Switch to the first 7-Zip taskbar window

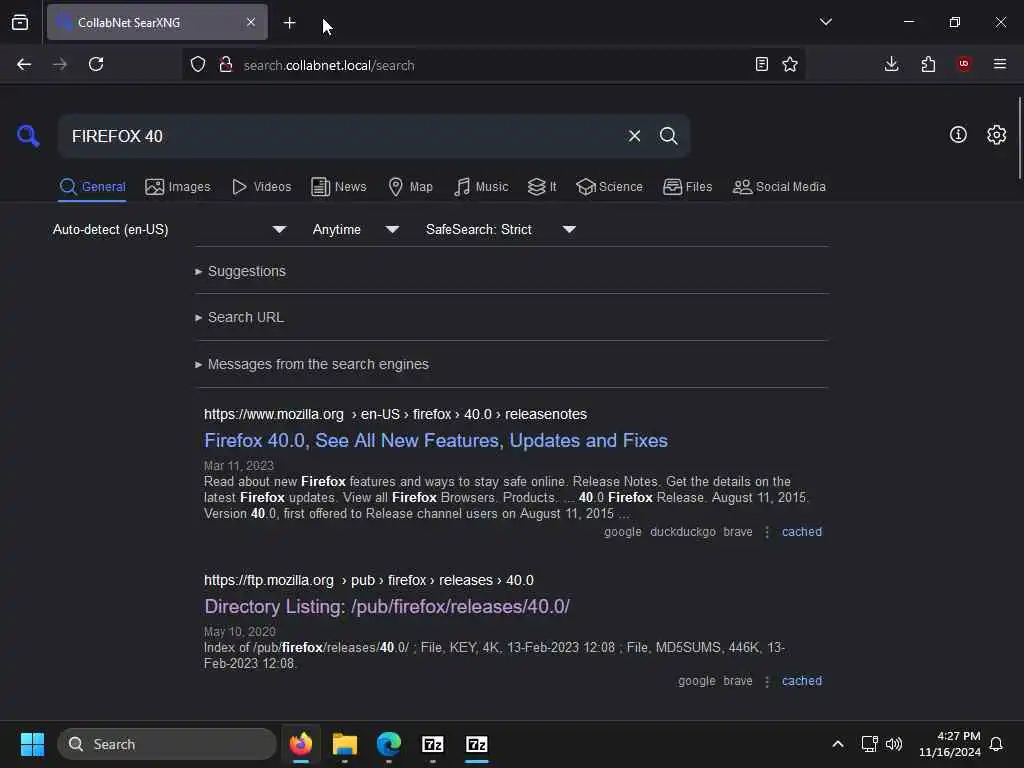pos(432,744)
